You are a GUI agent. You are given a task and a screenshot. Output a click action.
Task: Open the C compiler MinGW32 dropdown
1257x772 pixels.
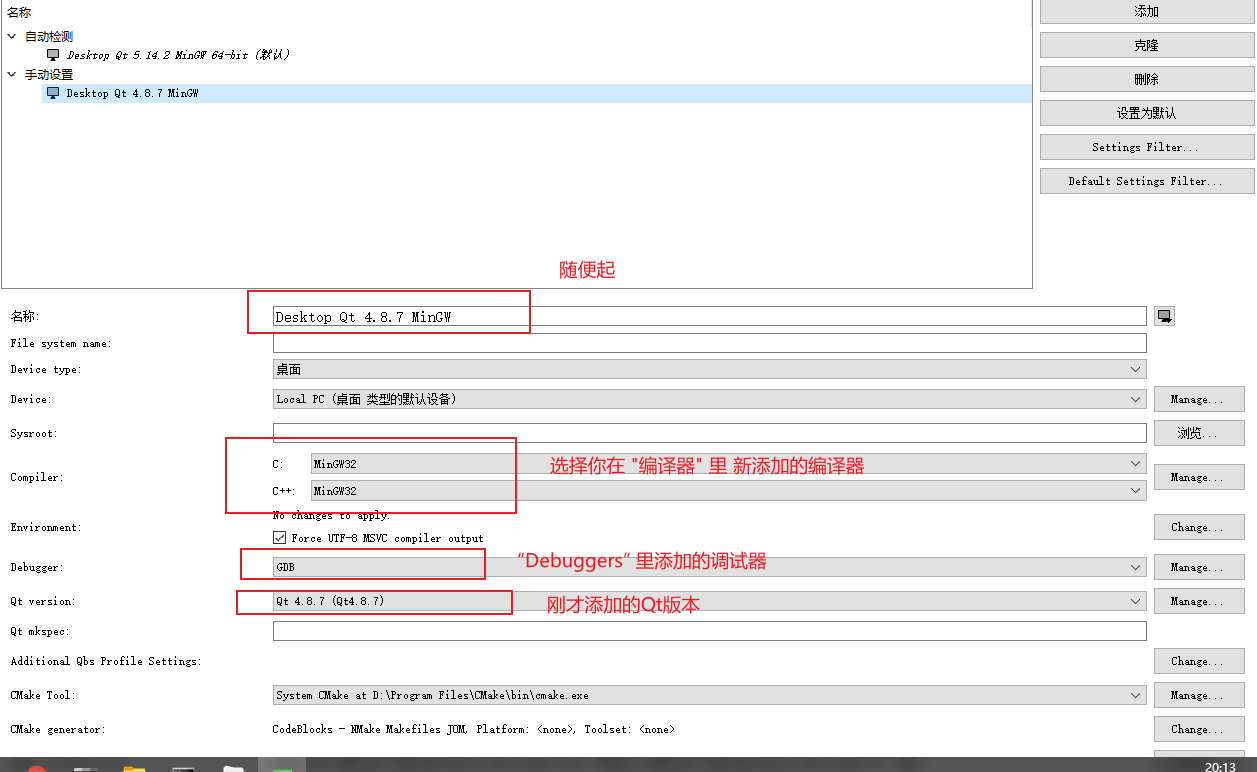(728, 464)
